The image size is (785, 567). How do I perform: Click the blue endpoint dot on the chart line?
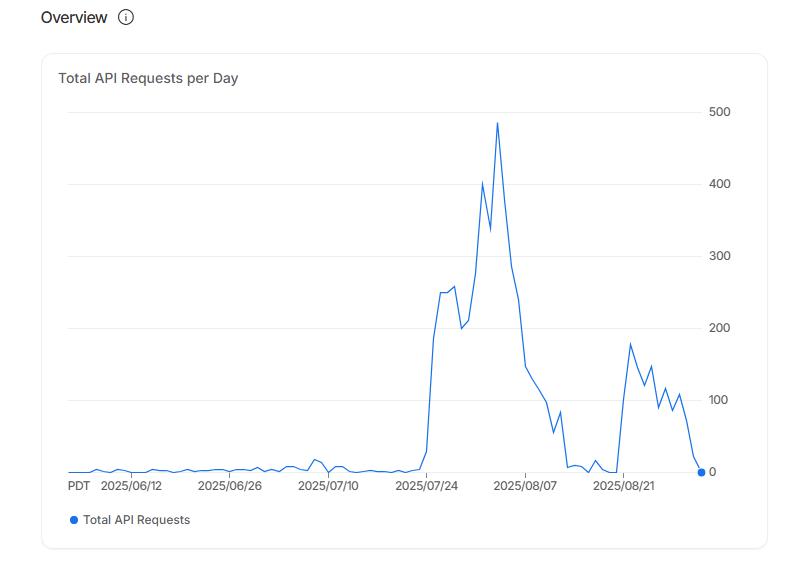click(x=701, y=472)
